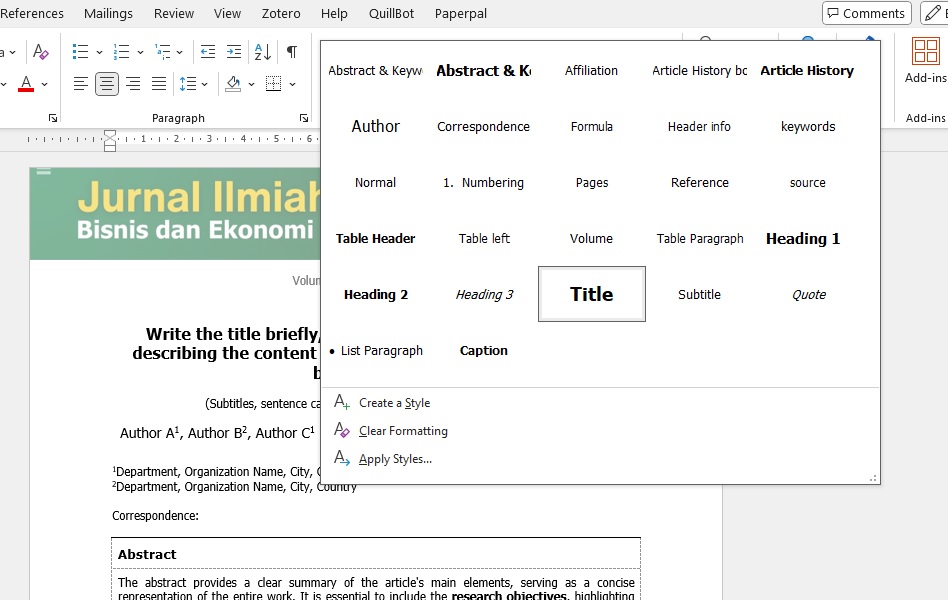Open the Paperpal tab

(x=461, y=13)
